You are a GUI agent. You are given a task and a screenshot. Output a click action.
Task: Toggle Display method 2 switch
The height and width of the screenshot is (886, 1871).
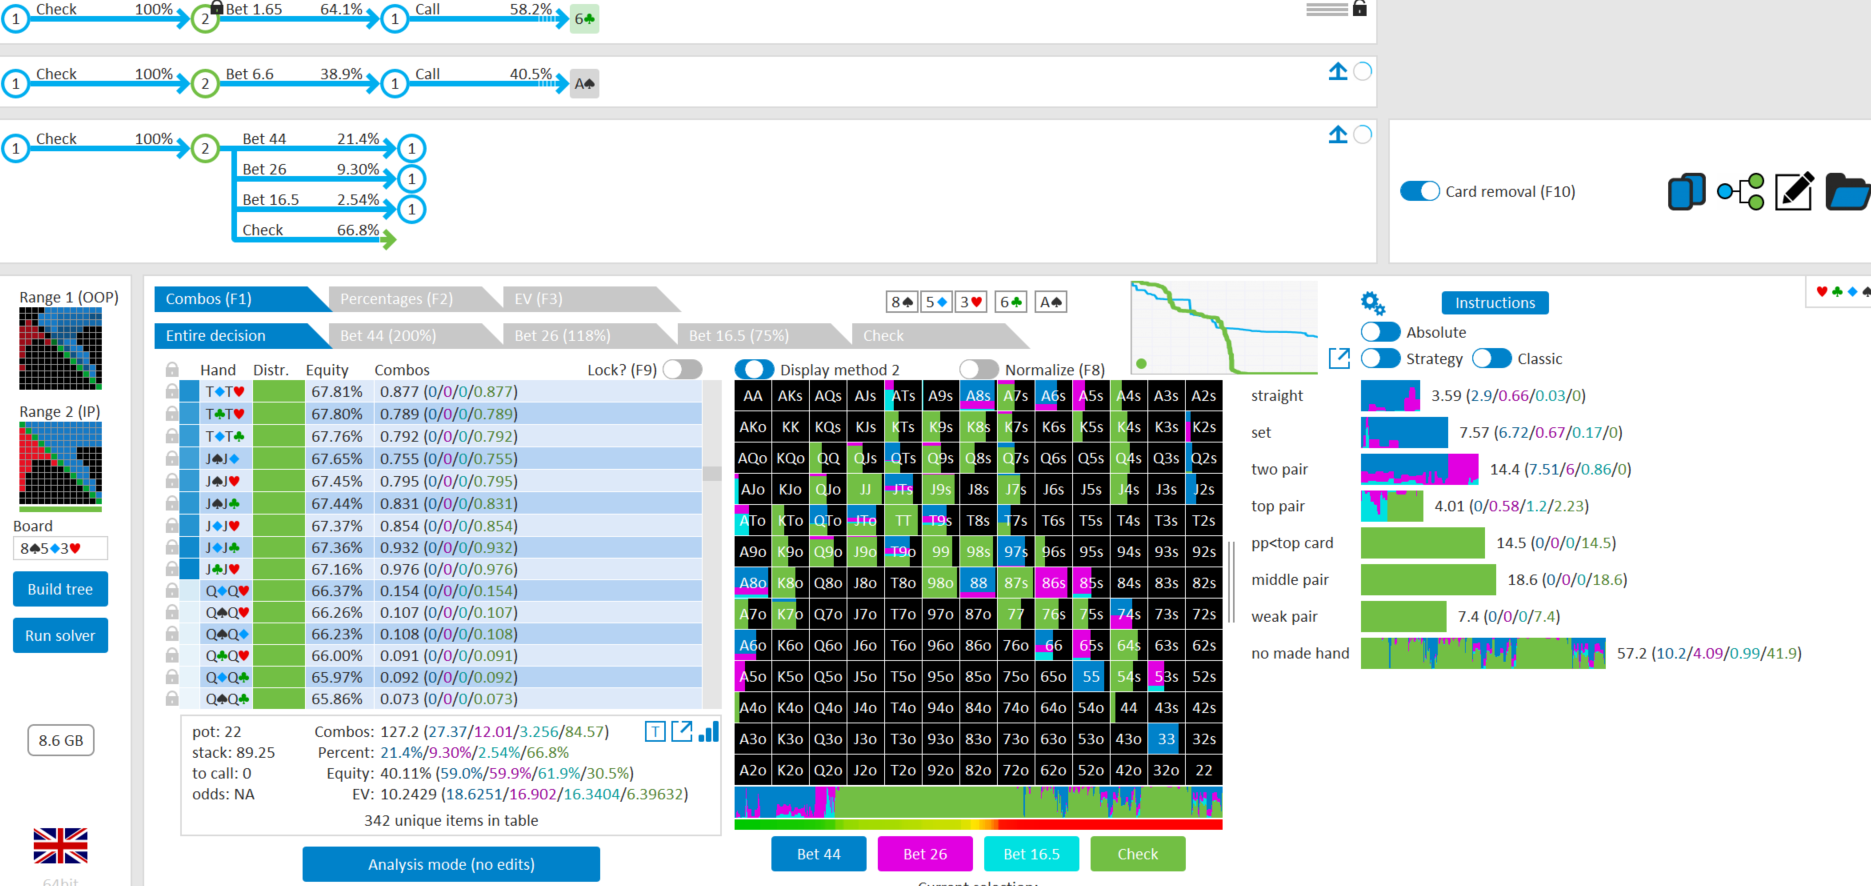click(x=755, y=370)
